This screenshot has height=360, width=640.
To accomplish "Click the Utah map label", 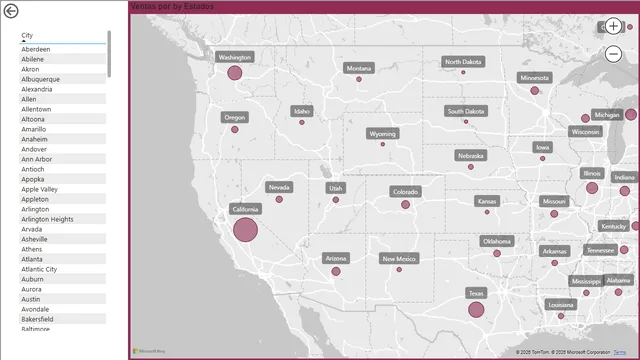I will point(336,188).
